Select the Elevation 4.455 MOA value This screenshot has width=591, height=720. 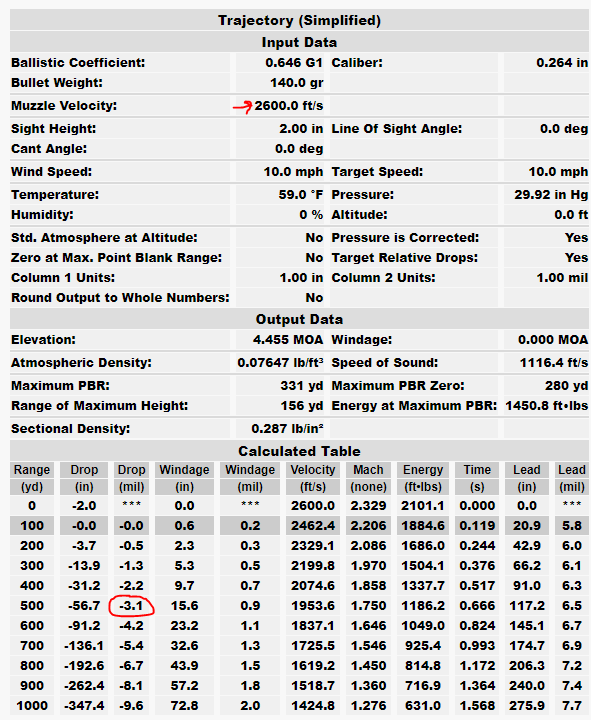288,340
